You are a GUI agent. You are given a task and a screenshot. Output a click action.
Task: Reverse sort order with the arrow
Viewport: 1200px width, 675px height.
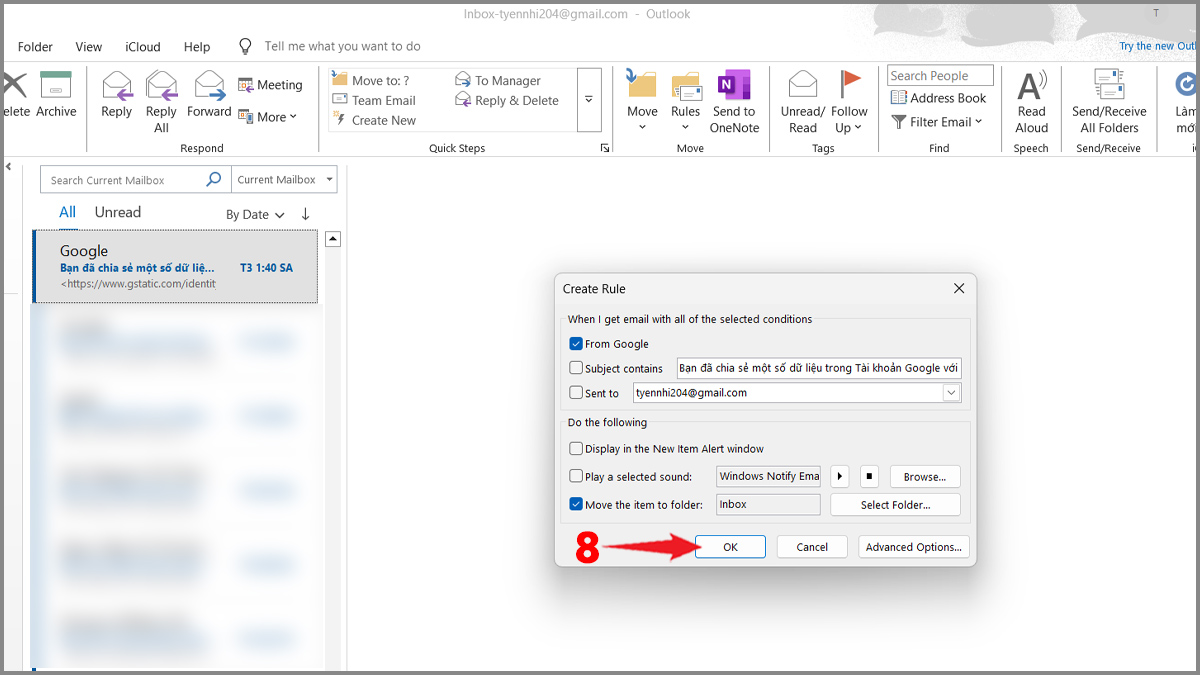point(306,214)
